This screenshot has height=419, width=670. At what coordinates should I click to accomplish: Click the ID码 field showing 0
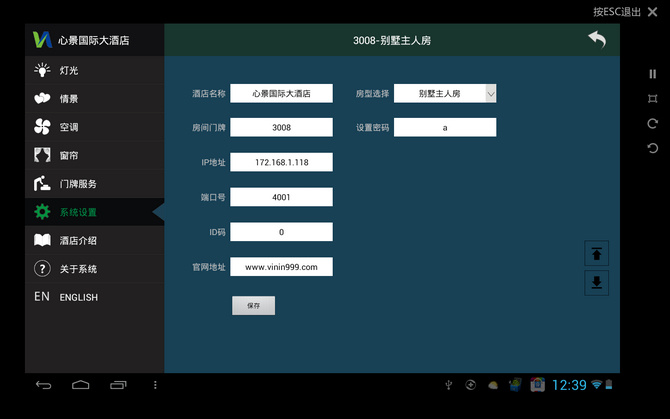pos(281,232)
